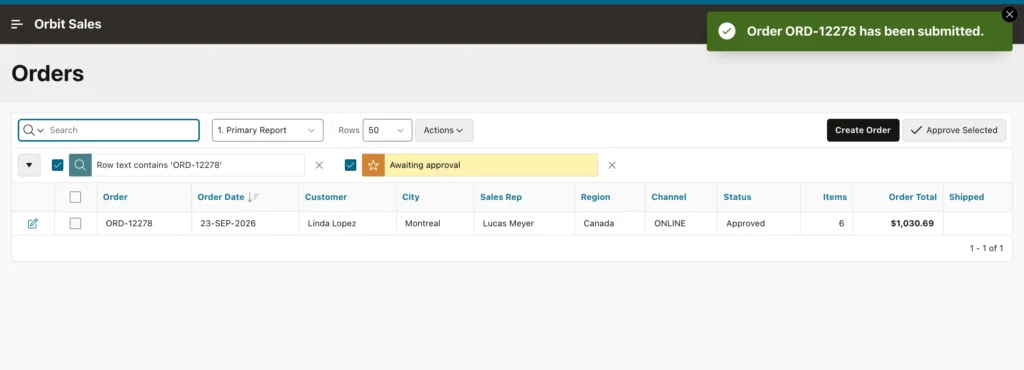
Task: Click the filter magnifier icon
Action: point(80,165)
